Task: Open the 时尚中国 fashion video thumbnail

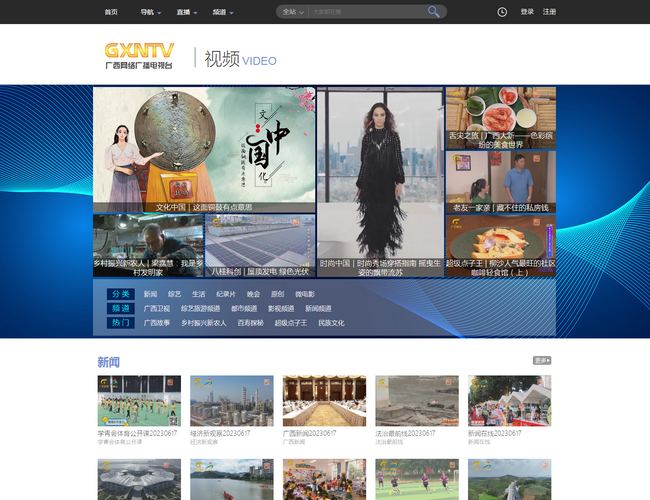Action: point(380,180)
